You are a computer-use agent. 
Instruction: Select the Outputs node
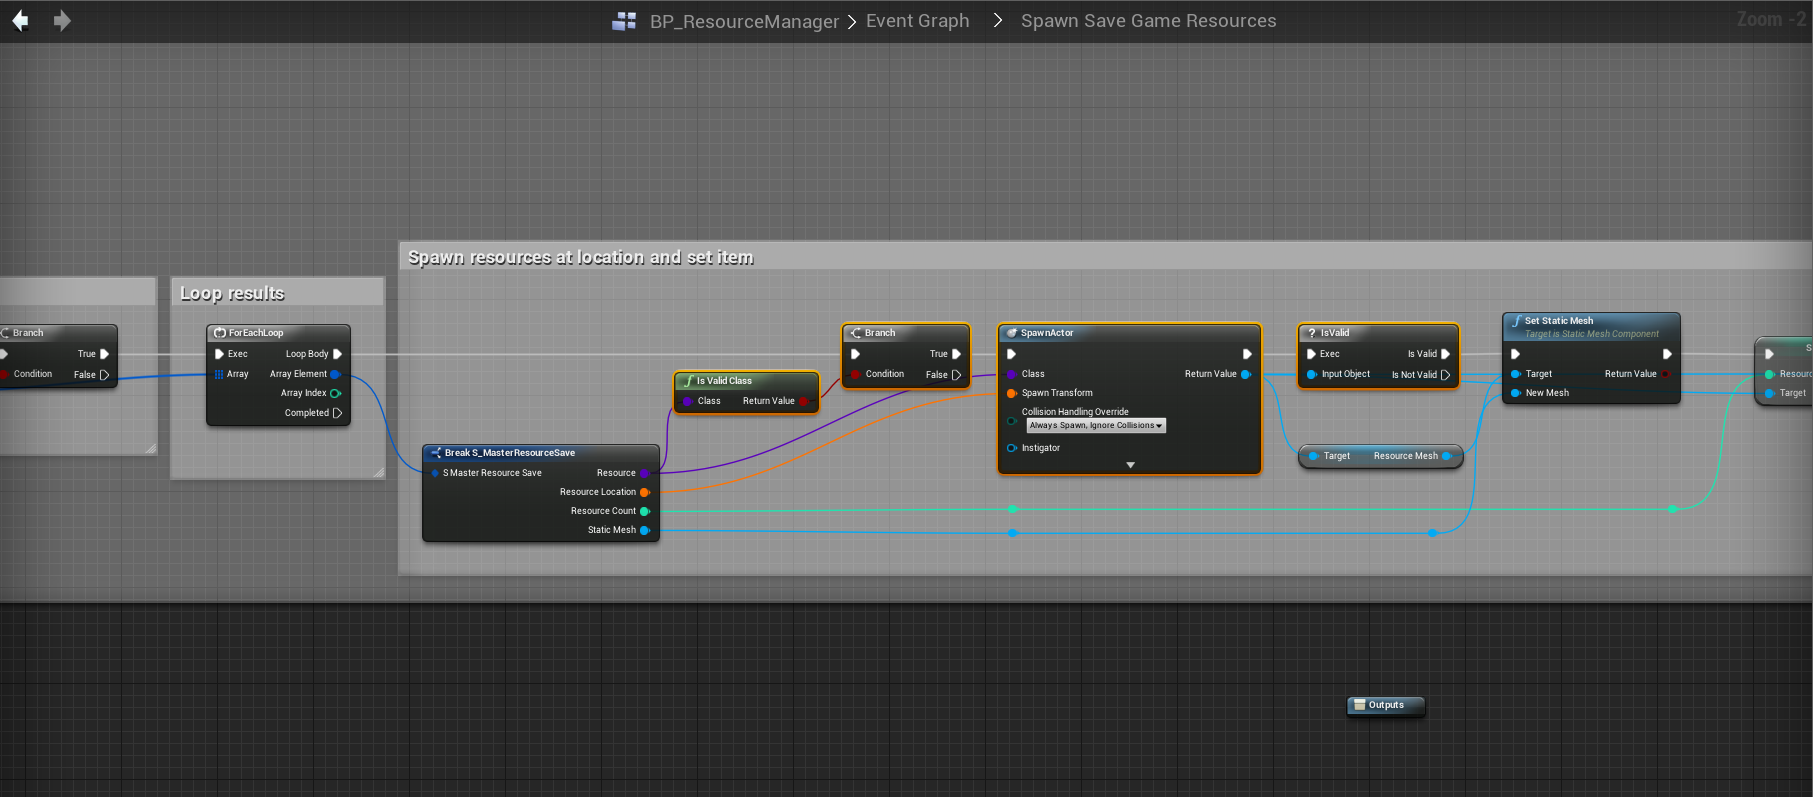[1385, 705]
